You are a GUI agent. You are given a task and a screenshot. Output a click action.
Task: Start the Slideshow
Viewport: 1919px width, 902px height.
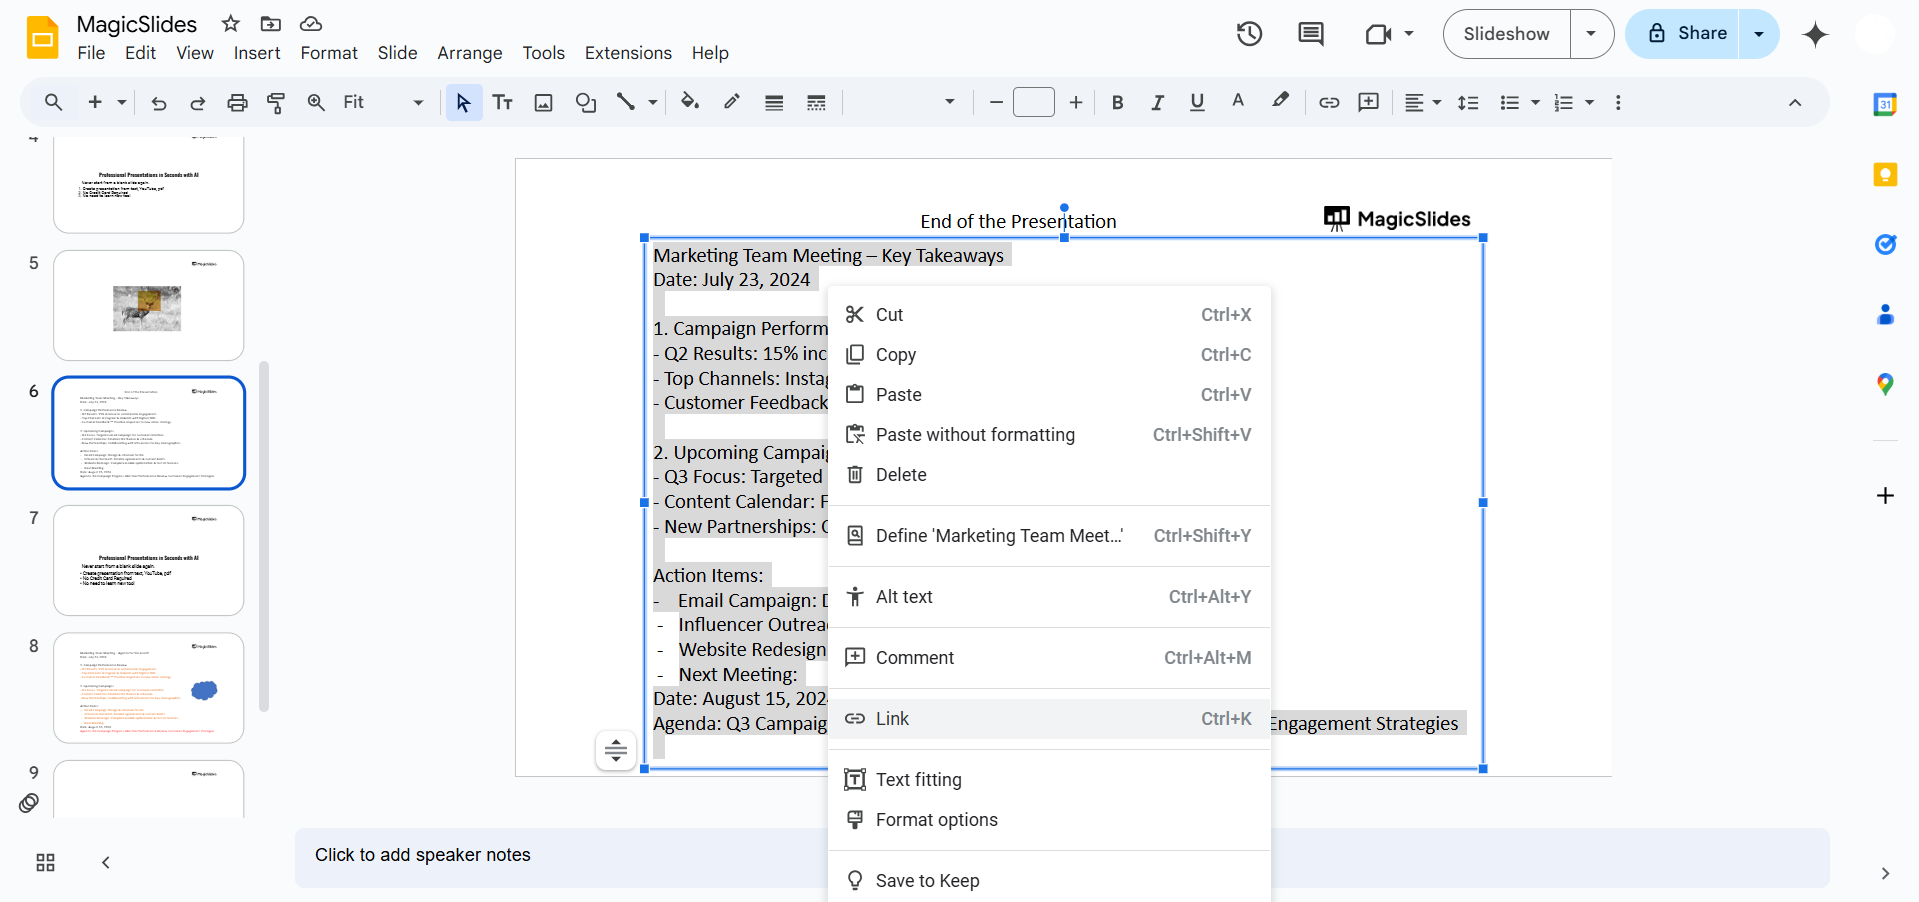pos(1506,34)
